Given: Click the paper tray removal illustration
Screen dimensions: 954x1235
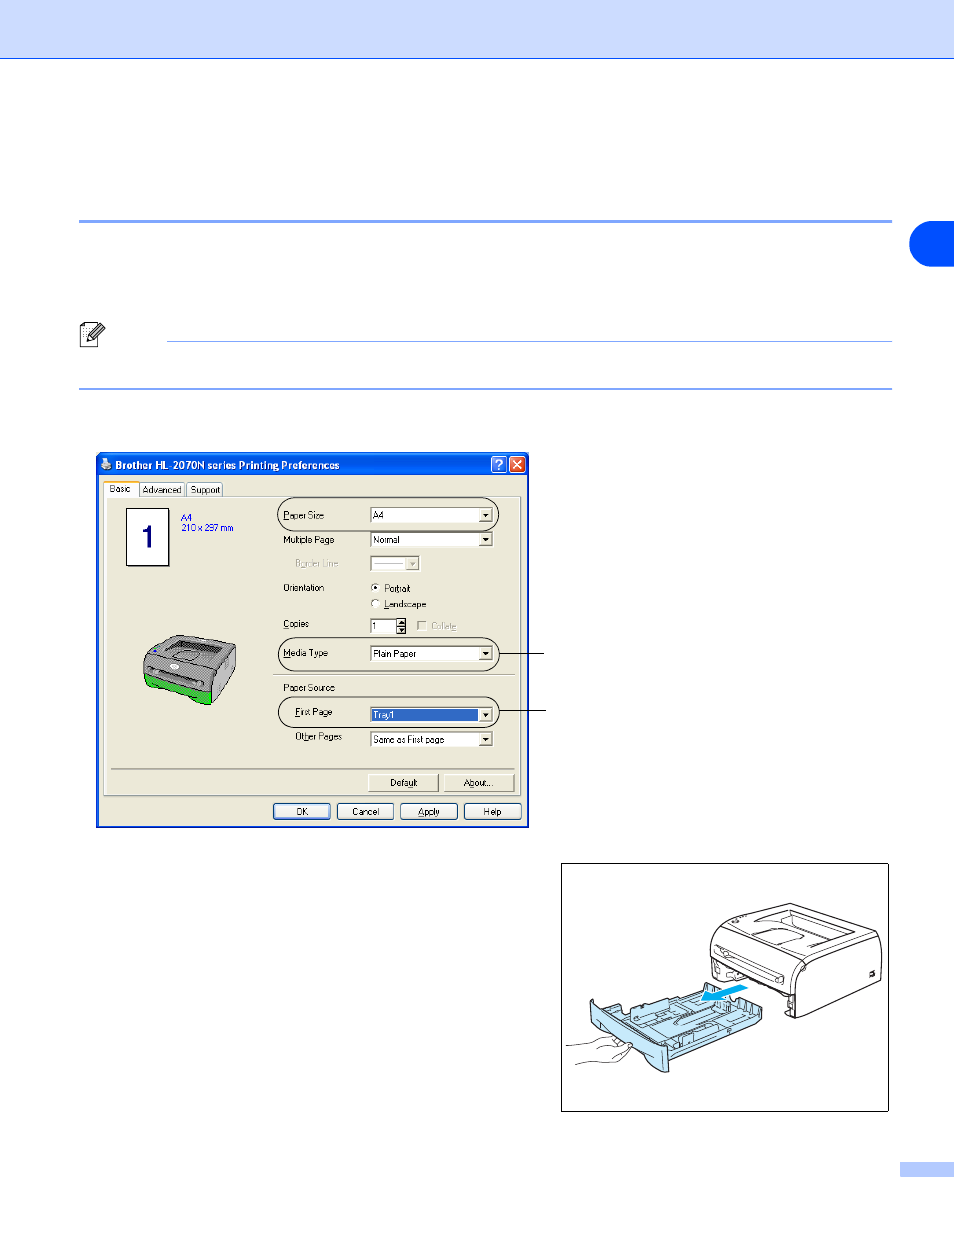Looking at the screenshot, I should 725,987.
